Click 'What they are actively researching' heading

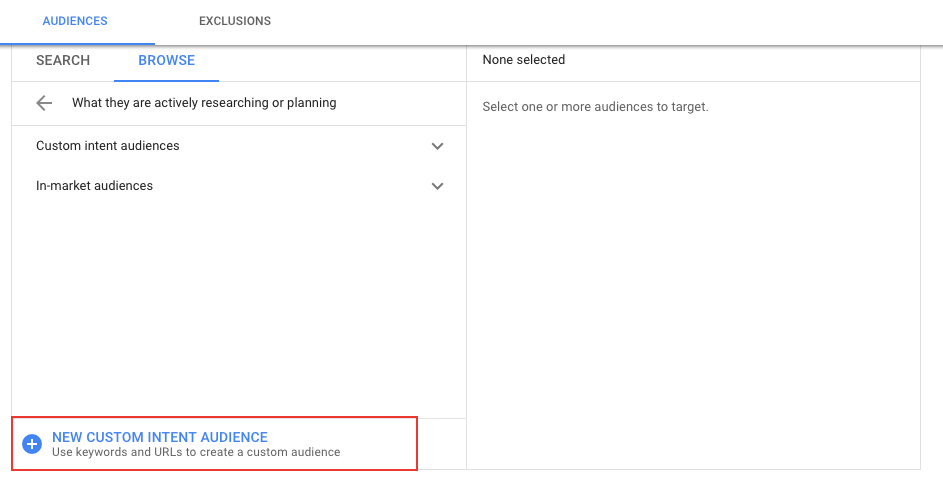pyautogui.click(x=204, y=103)
